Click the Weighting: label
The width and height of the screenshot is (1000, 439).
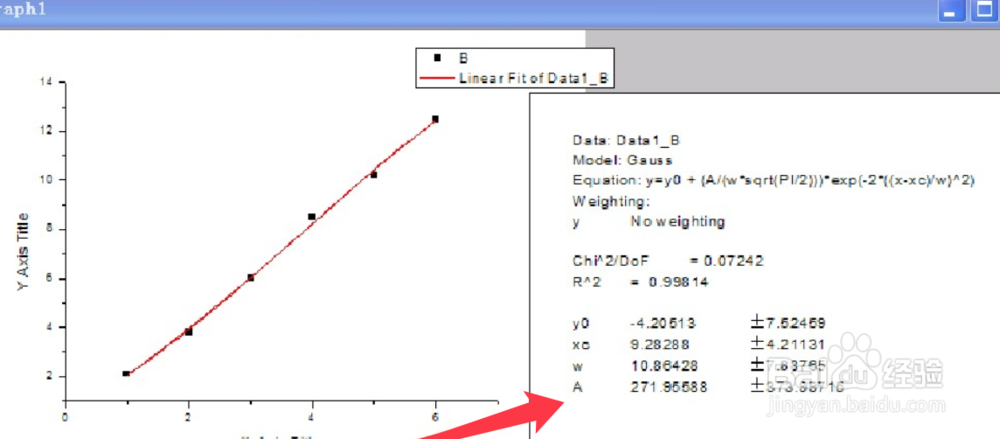pyautogui.click(x=610, y=201)
